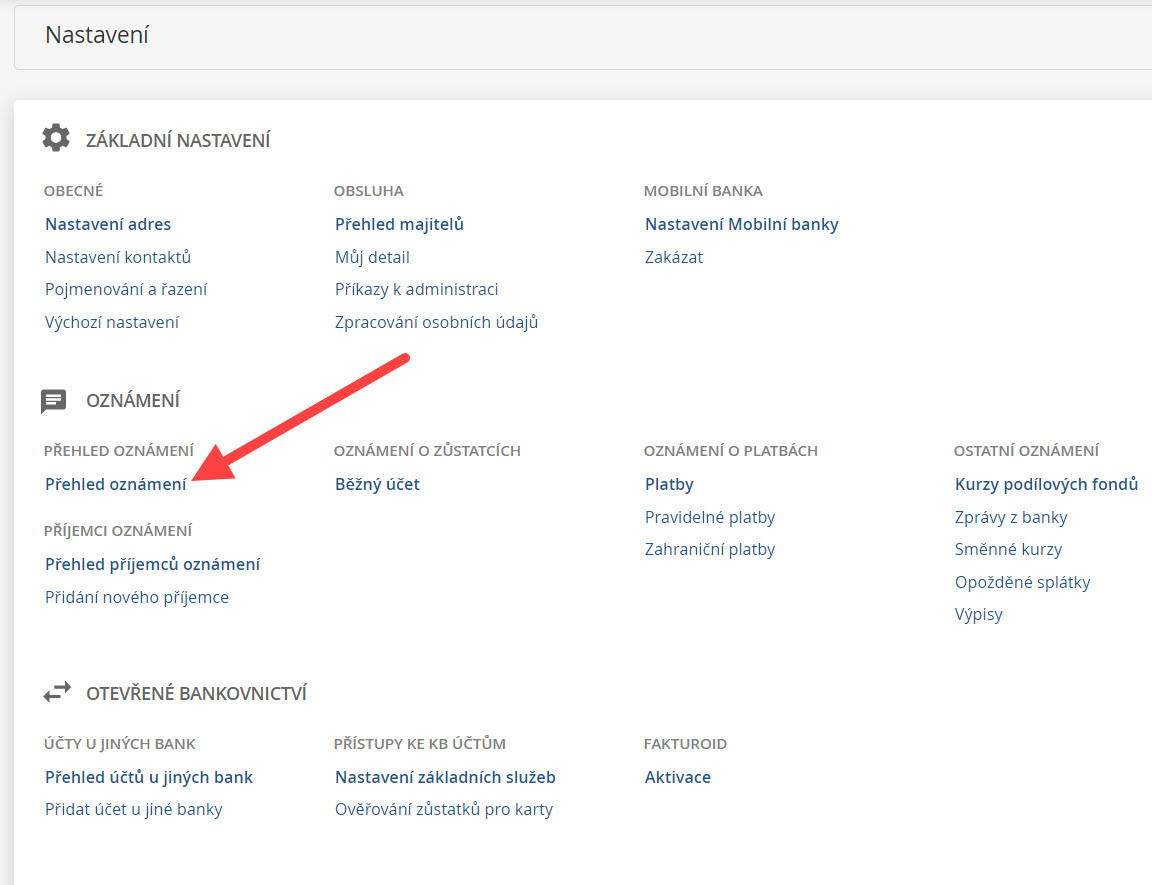Open Nastavení adres
The height and width of the screenshot is (885, 1152).
[x=108, y=224]
